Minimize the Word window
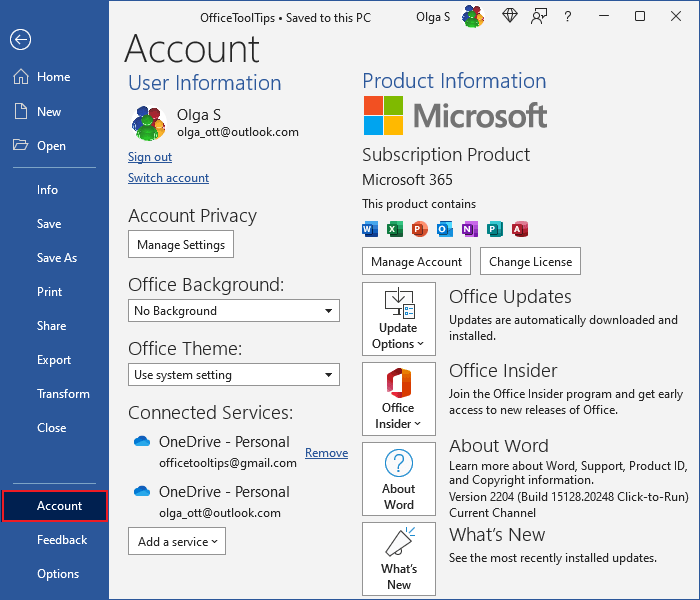Viewport: 700px width, 600px height. (604, 17)
